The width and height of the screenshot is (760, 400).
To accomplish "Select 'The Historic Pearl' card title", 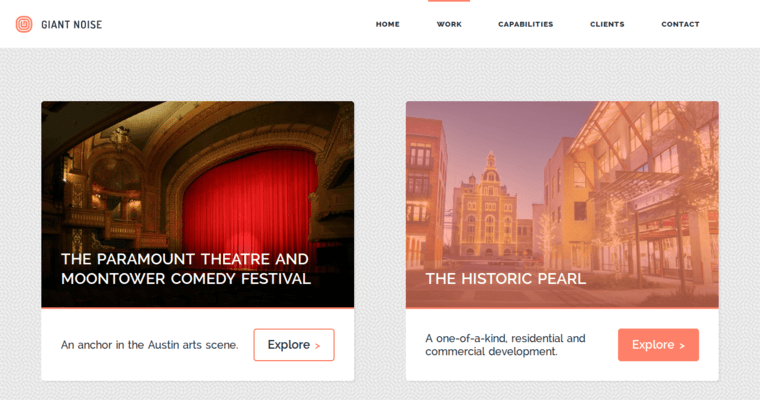I will (x=506, y=279).
